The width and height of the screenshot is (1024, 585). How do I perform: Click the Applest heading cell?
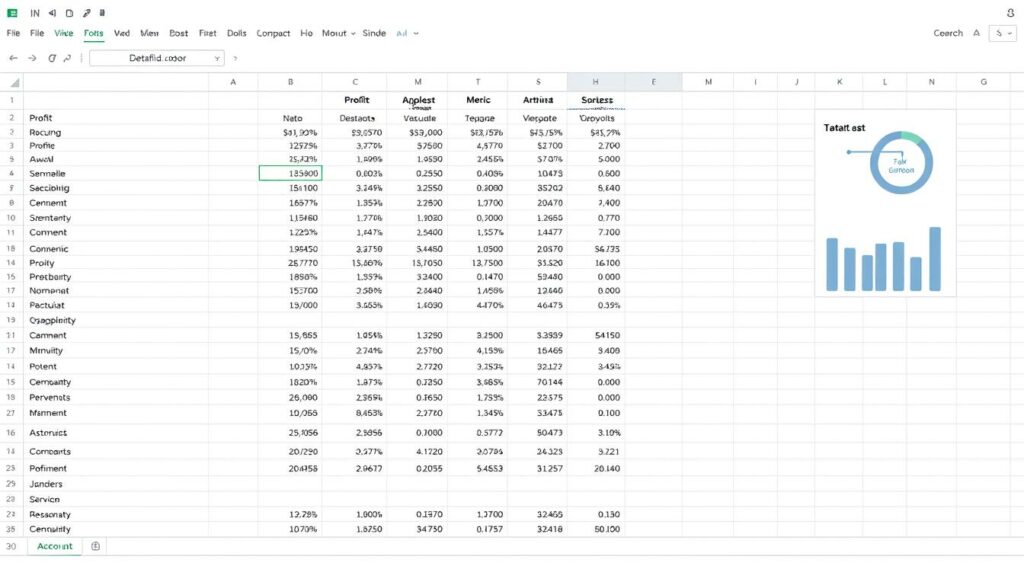click(x=418, y=100)
